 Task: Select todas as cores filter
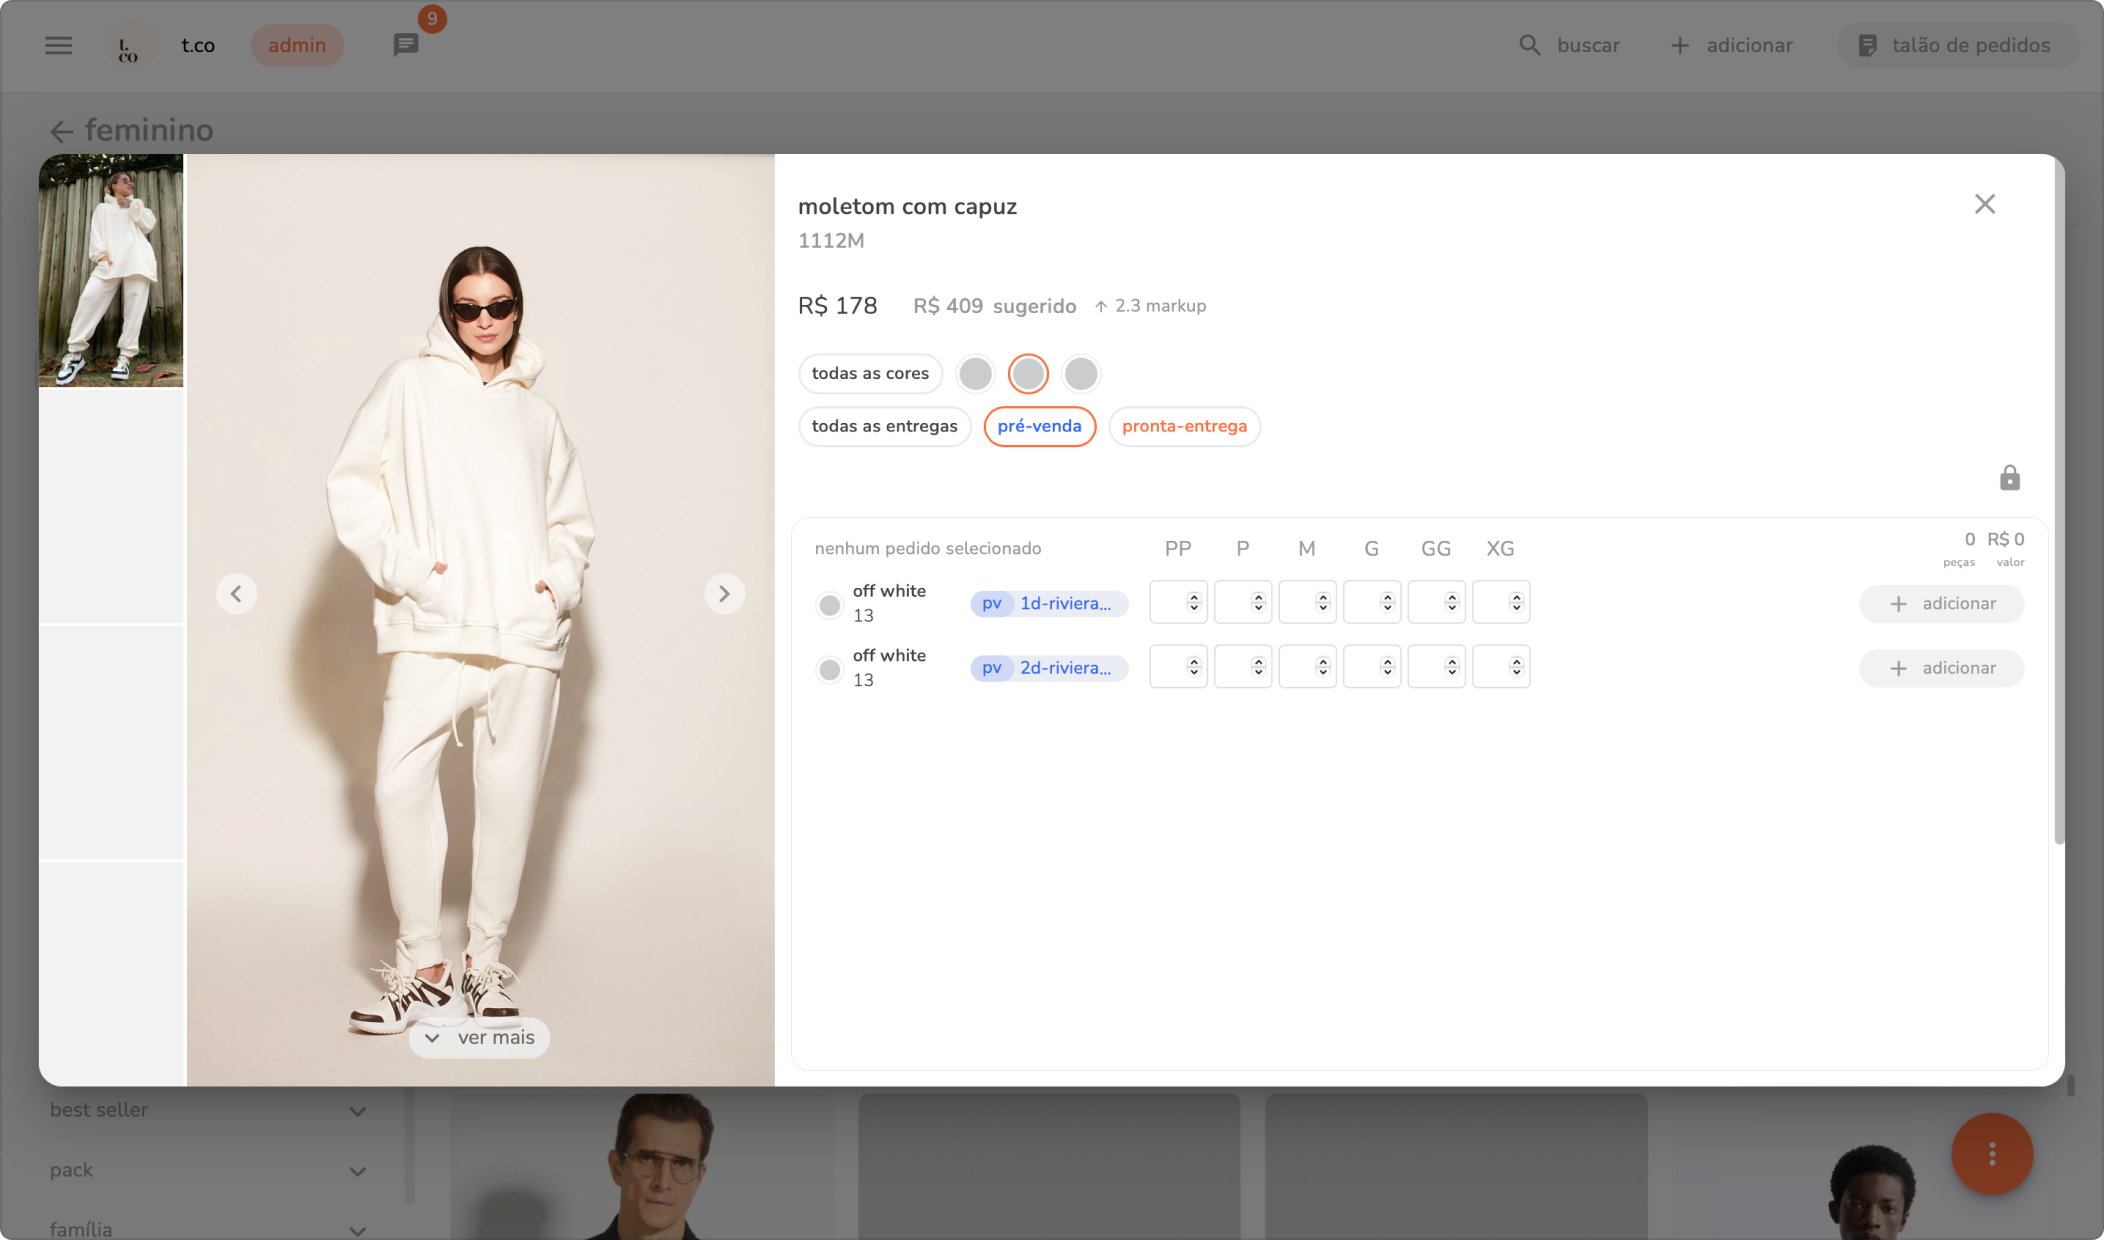pos(870,373)
